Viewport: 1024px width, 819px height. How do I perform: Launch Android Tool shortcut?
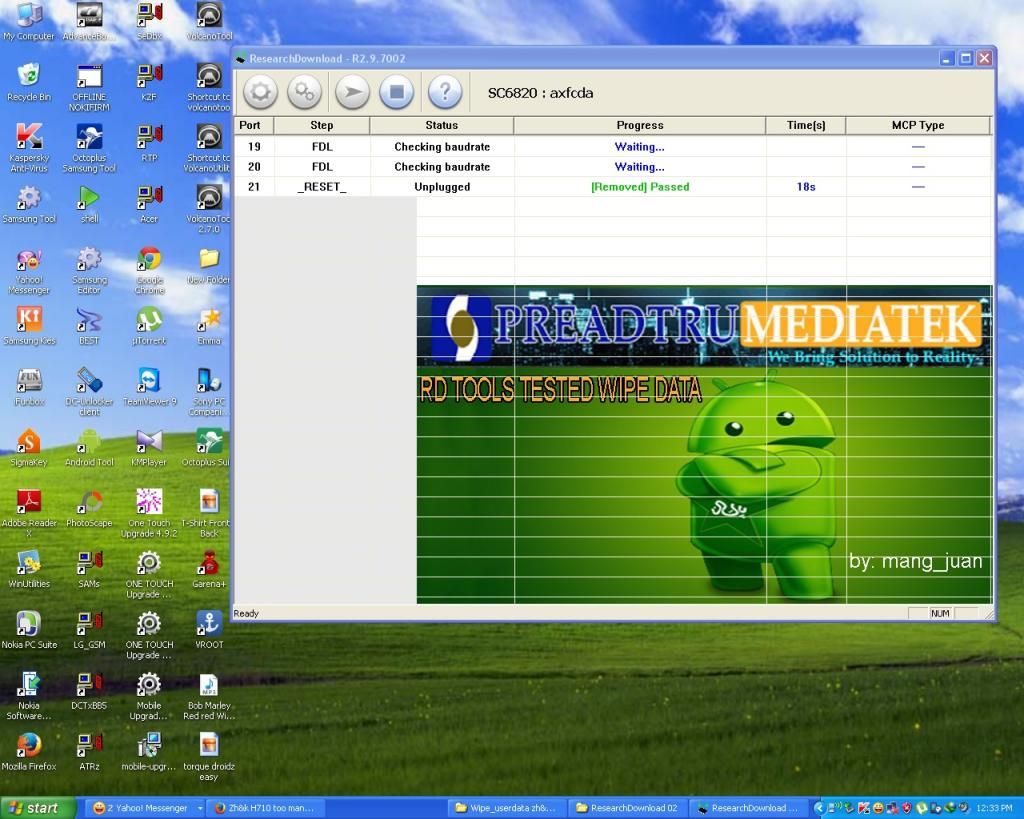pos(89,447)
